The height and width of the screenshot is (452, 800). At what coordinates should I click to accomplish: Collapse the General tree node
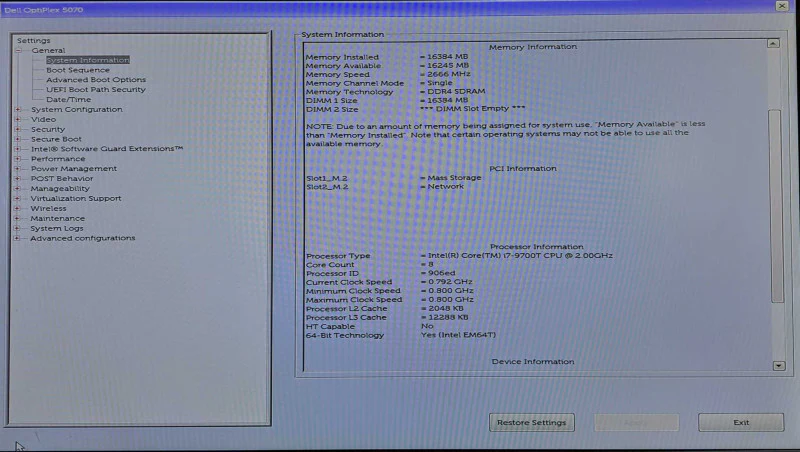[x=18, y=51]
